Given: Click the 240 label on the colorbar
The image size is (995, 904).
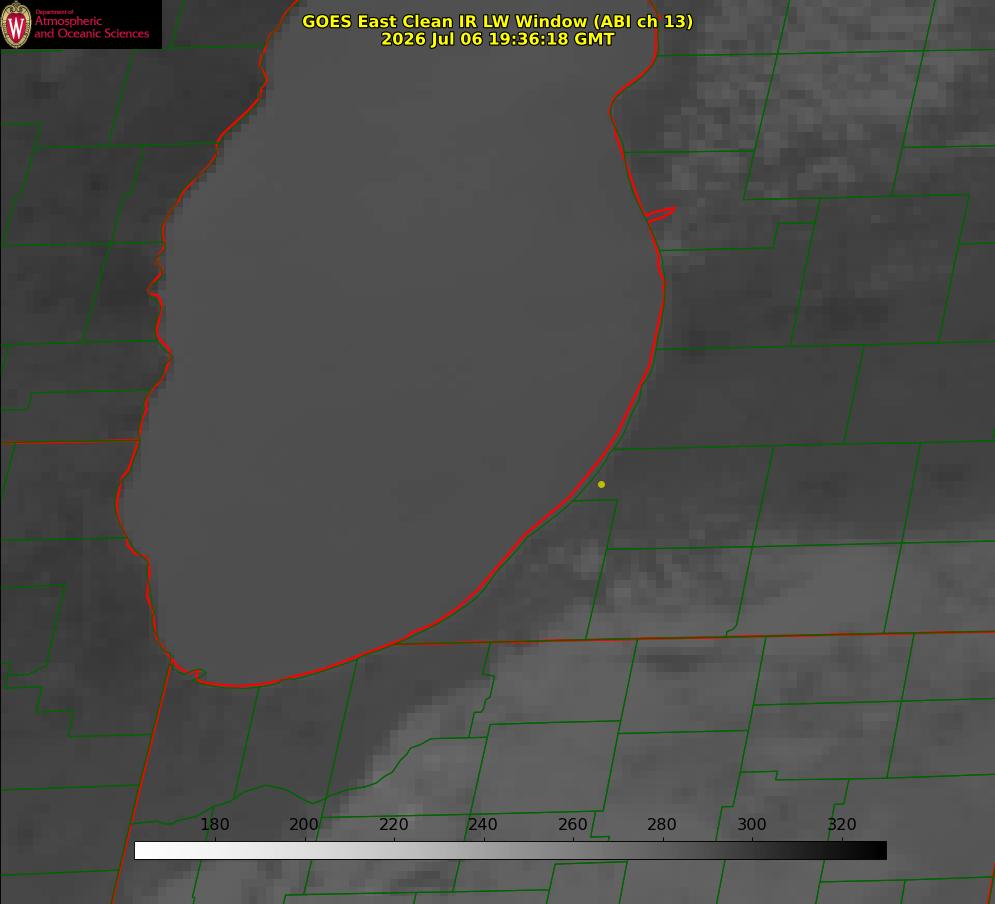Looking at the screenshot, I should click(x=483, y=824).
